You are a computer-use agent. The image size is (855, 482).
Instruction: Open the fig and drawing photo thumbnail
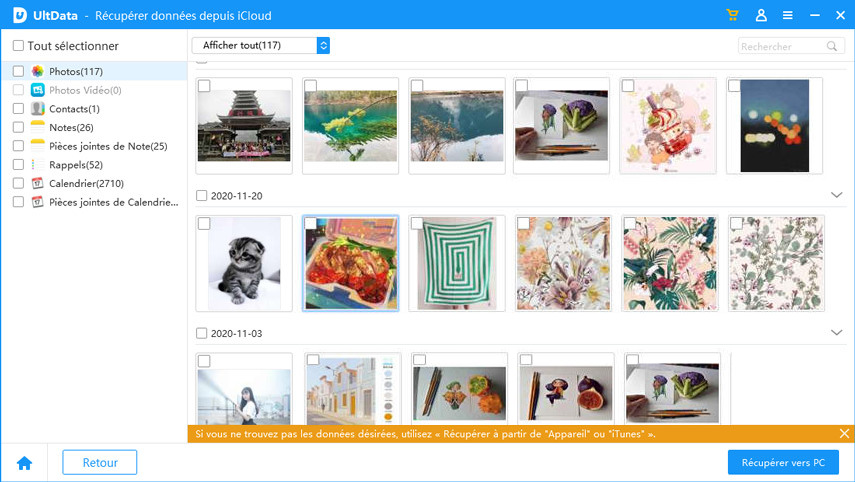(x=566, y=390)
